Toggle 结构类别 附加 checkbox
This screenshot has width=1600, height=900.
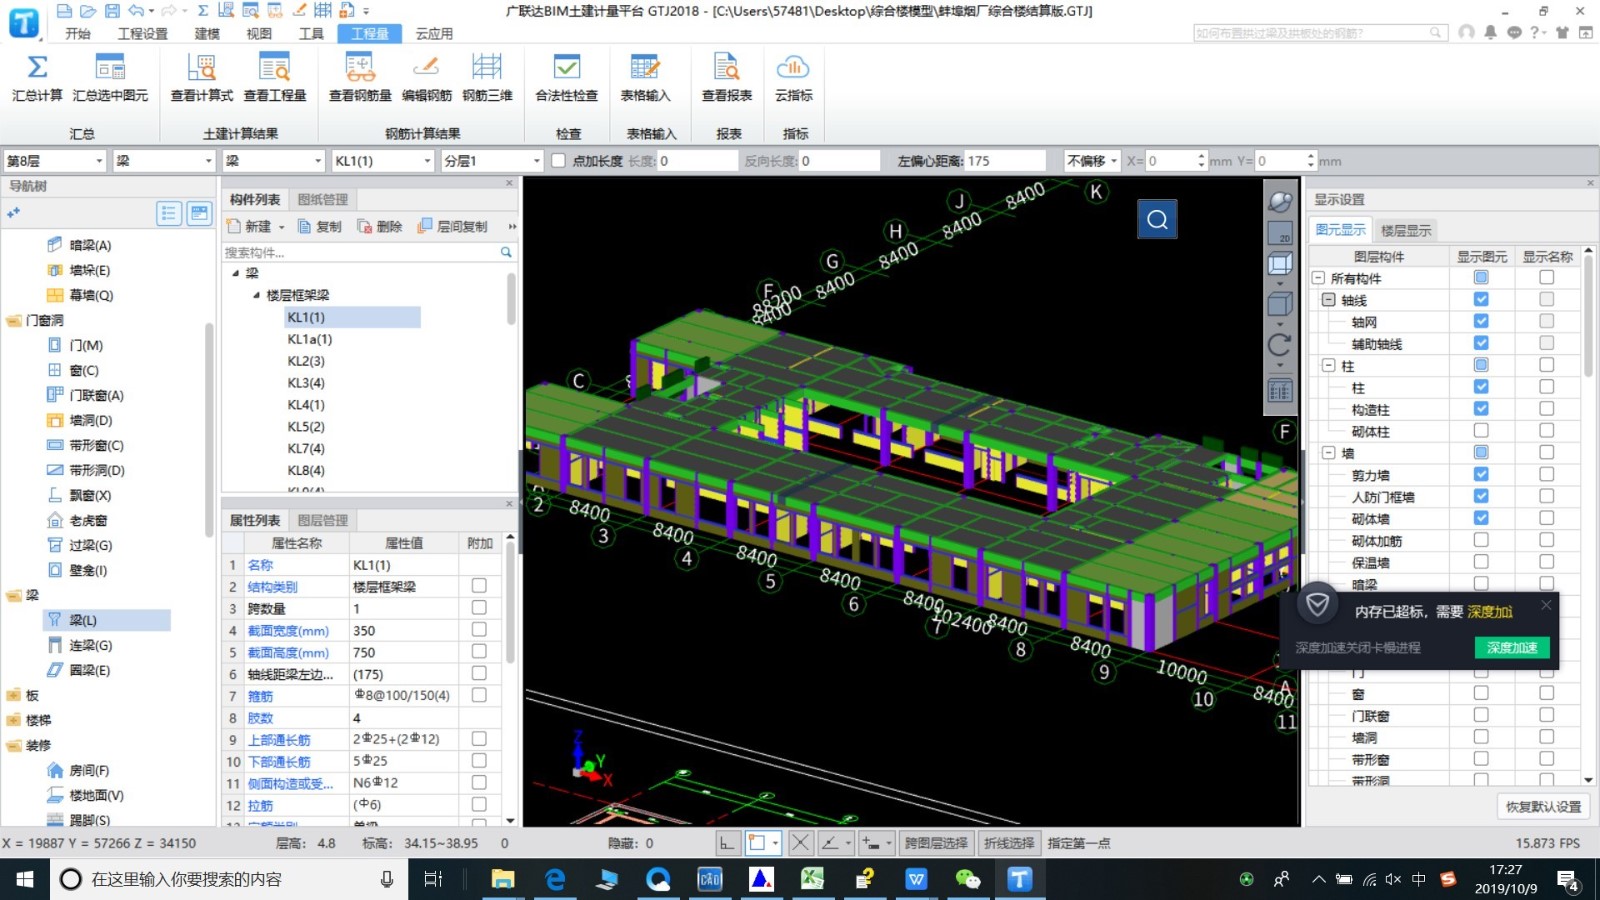point(479,586)
